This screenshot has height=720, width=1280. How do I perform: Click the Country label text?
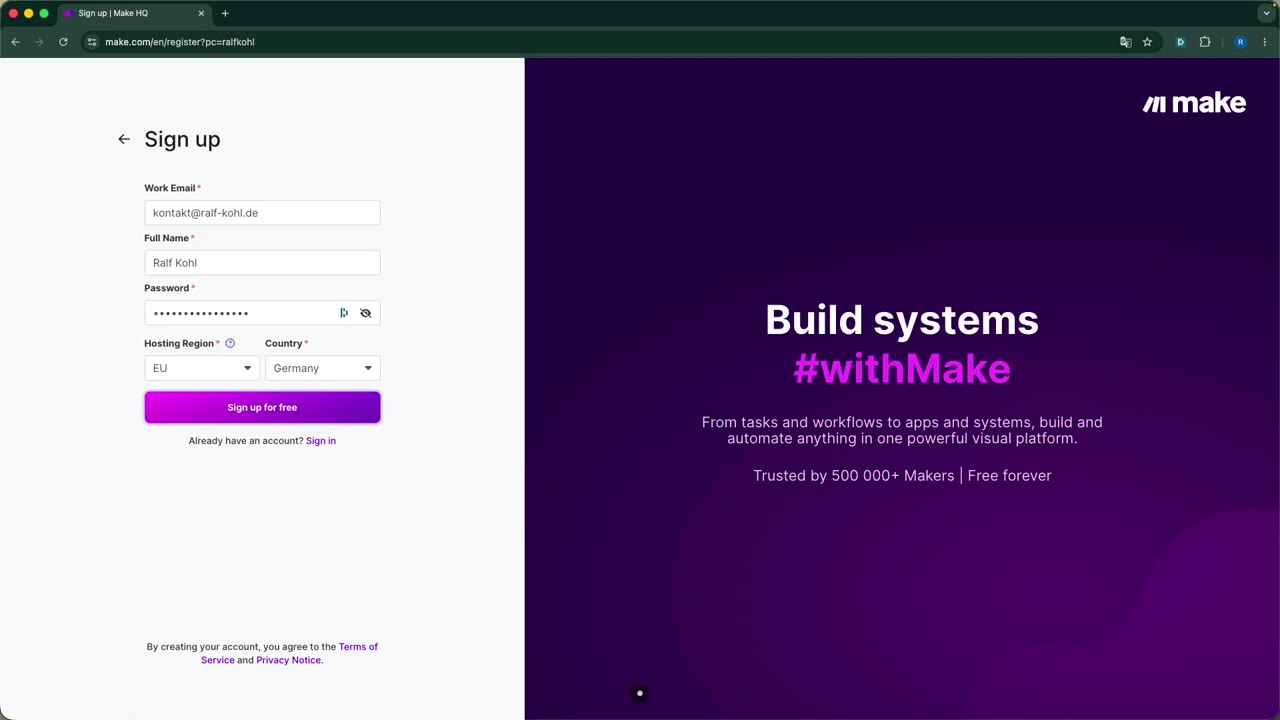[x=284, y=343]
